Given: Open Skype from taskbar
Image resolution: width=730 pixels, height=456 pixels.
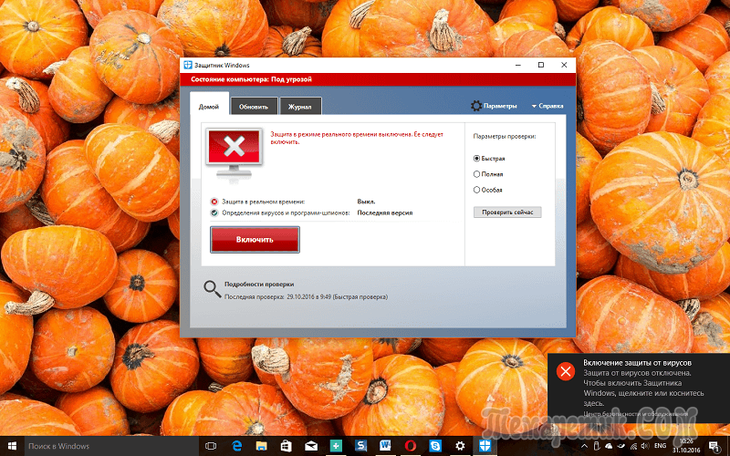Looking at the screenshot, I should (435, 446).
